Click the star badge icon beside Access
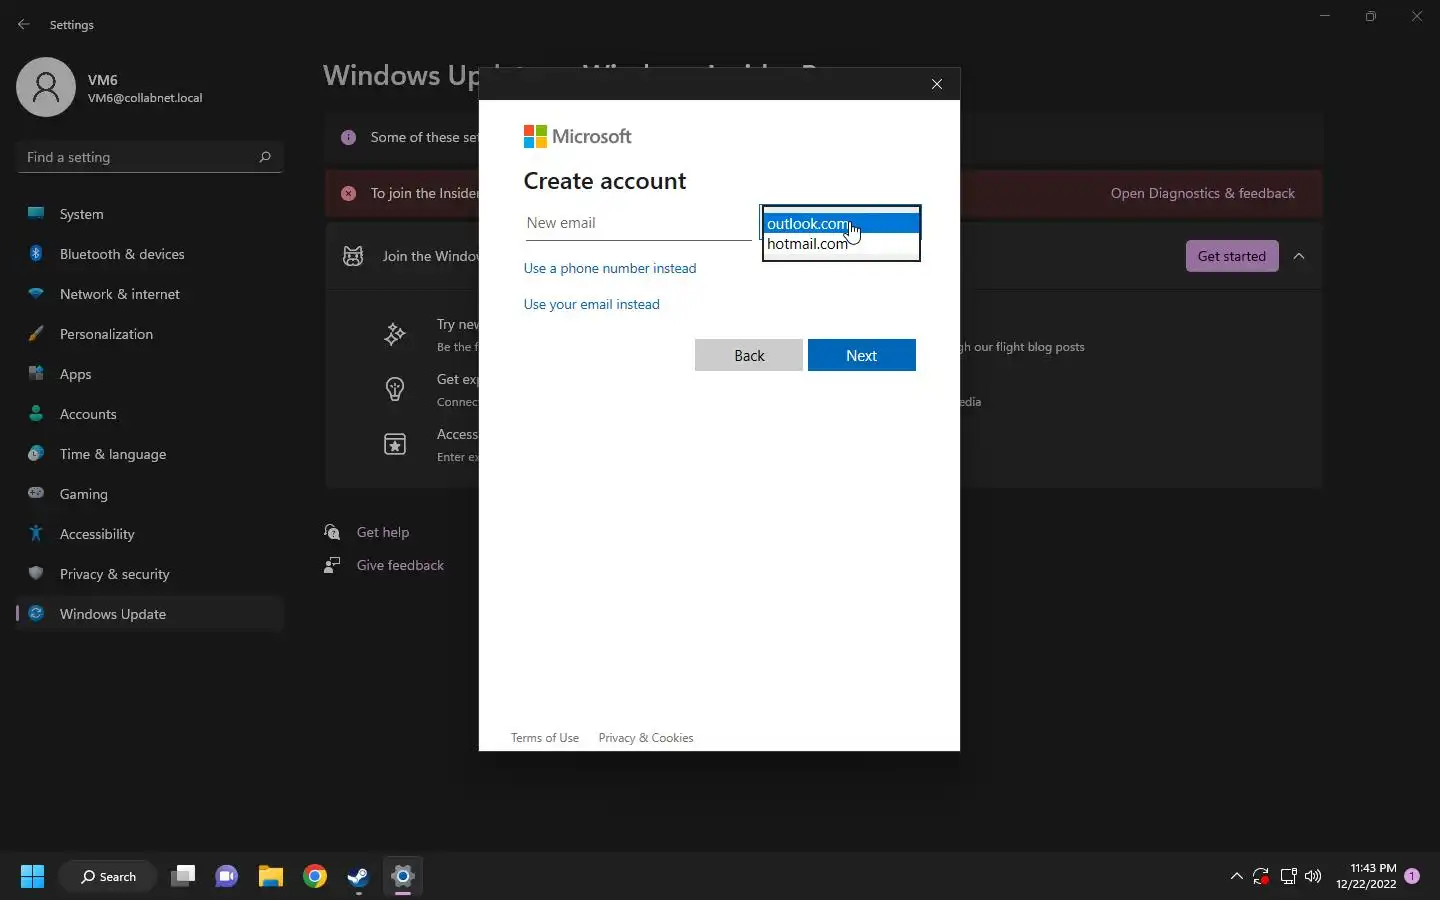The width and height of the screenshot is (1440, 900). [395, 444]
